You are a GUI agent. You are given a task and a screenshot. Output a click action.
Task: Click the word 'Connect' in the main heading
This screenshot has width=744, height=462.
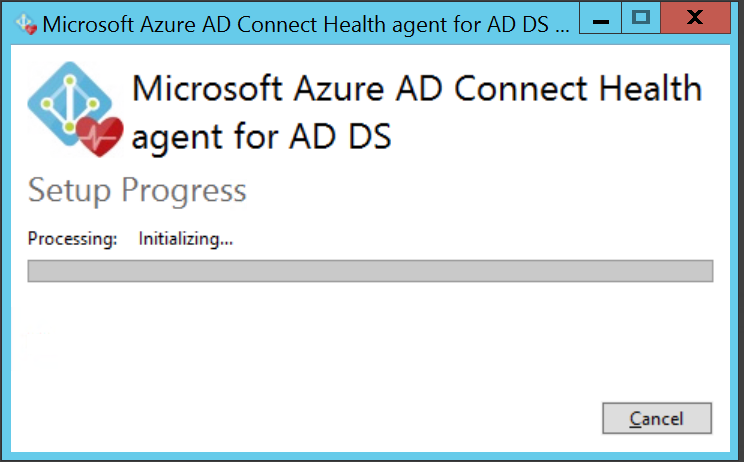coord(517,88)
